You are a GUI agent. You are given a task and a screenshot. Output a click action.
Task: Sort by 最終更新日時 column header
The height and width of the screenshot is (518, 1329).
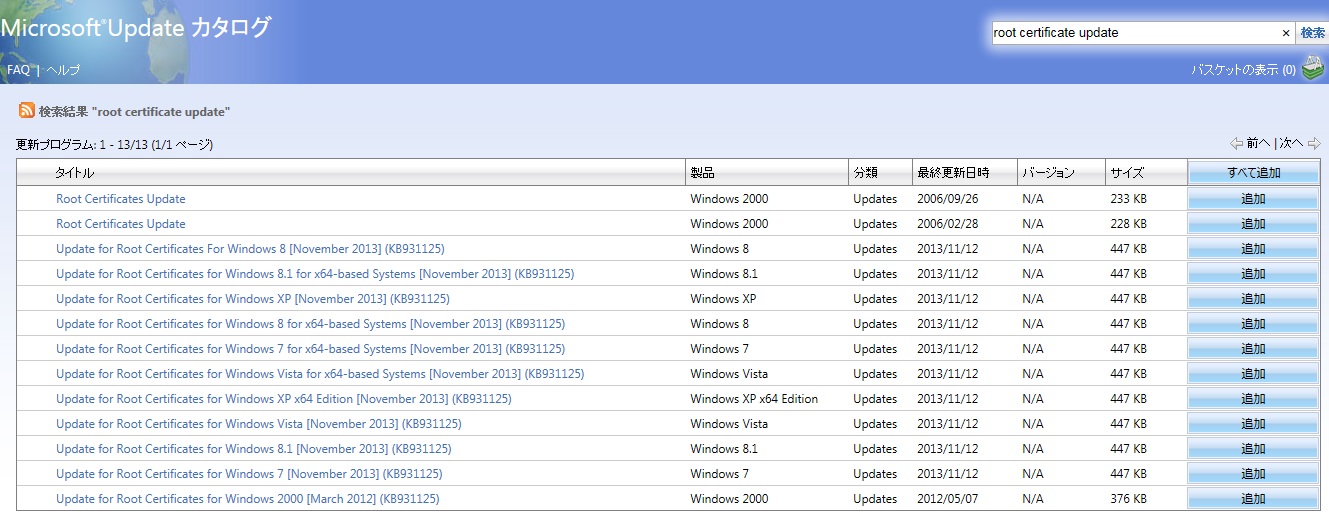click(952, 173)
